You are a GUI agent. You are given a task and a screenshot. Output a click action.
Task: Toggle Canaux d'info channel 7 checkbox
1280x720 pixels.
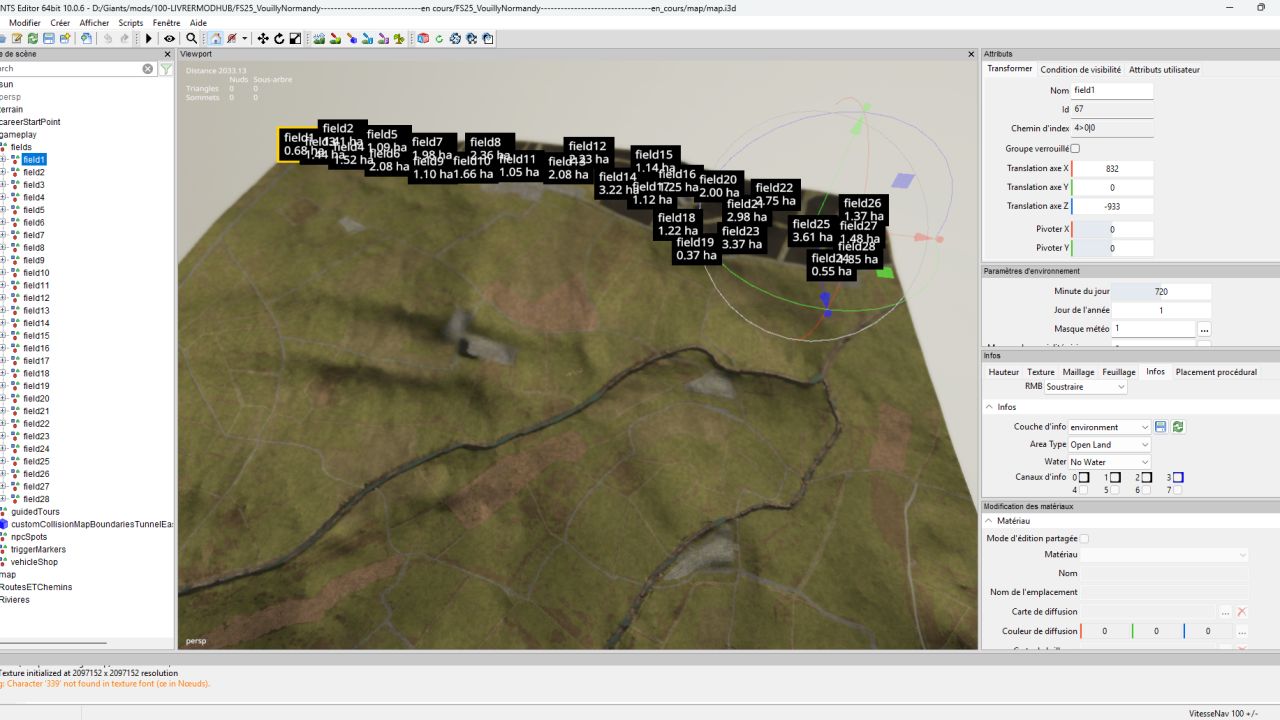tap(1179, 490)
